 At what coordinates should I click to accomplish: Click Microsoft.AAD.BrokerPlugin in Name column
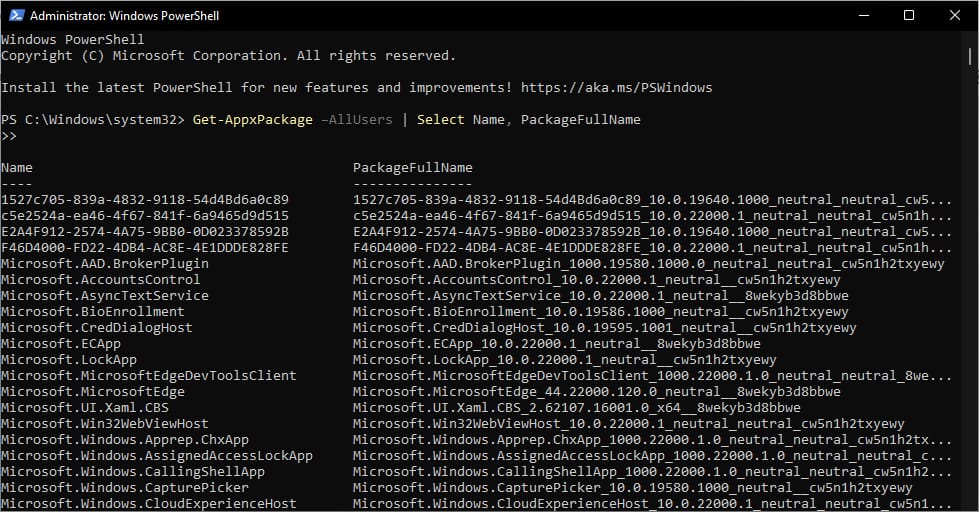(105, 263)
